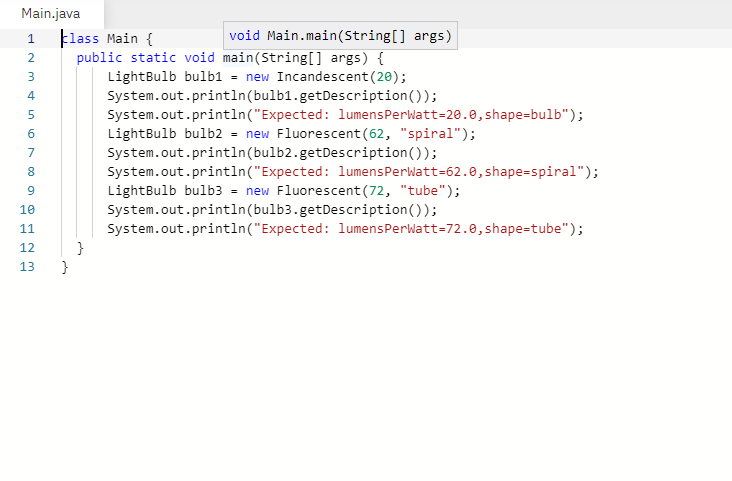The width and height of the screenshot is (732, 481).
Task: Click the number 20 argument
Action: [x=384, y=77]
